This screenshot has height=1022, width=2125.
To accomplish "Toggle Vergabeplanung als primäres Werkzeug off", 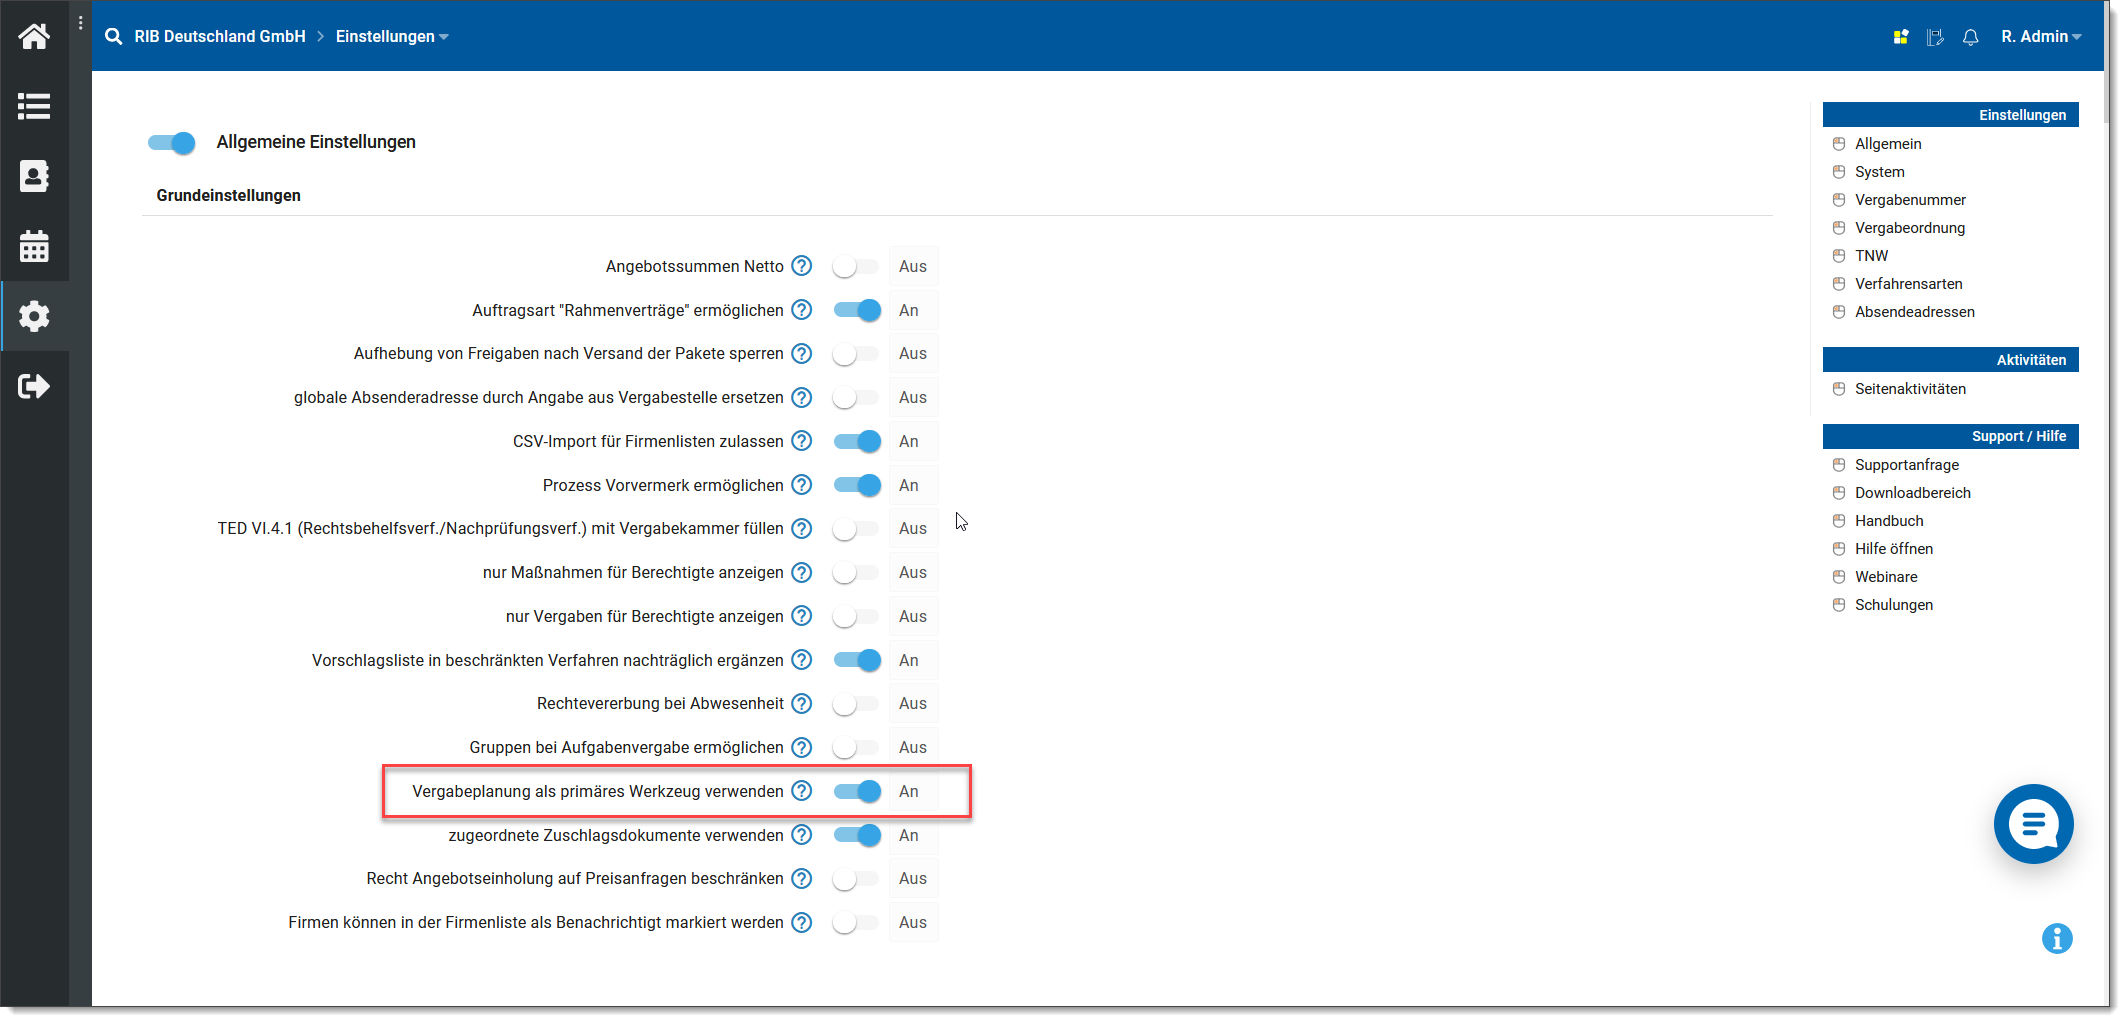I will pyautogui.click(x=857, y=791).
